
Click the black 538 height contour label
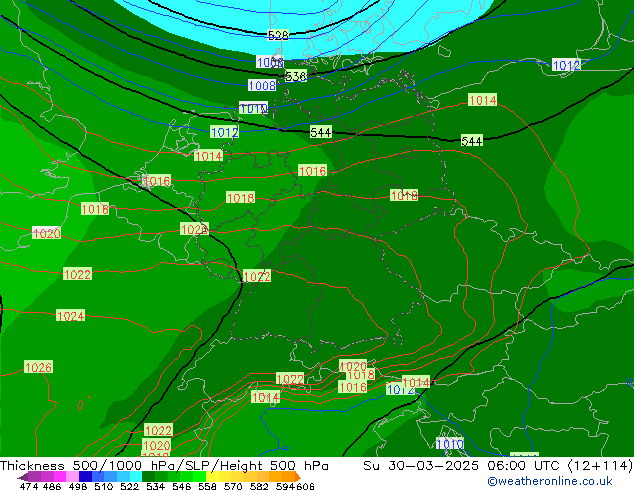click(296, 76)
